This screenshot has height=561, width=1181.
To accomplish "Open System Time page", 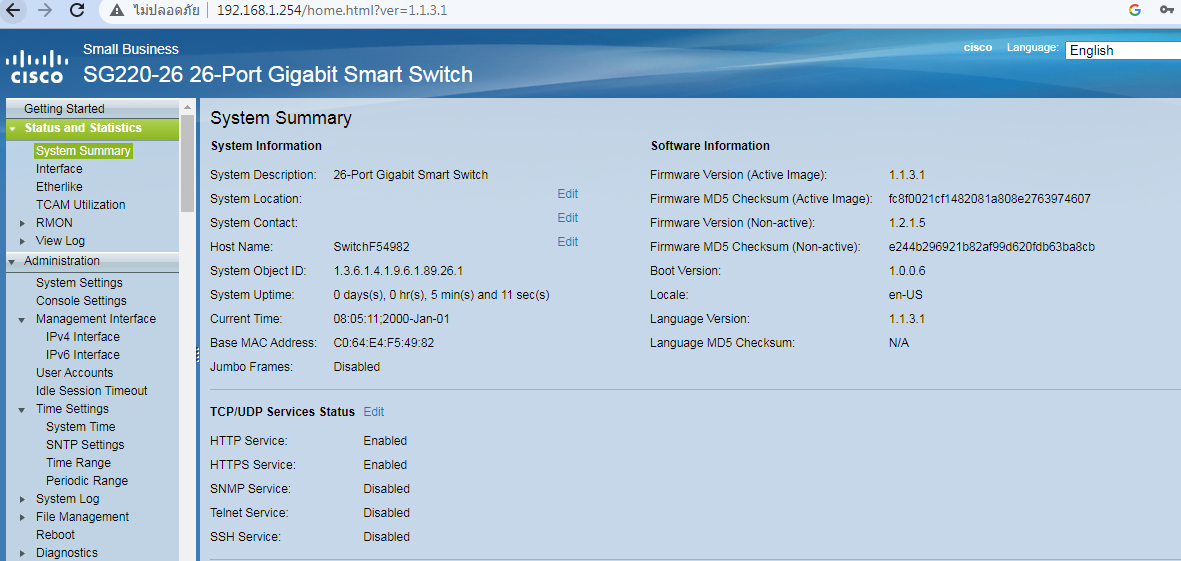I will tap(81, 427).
